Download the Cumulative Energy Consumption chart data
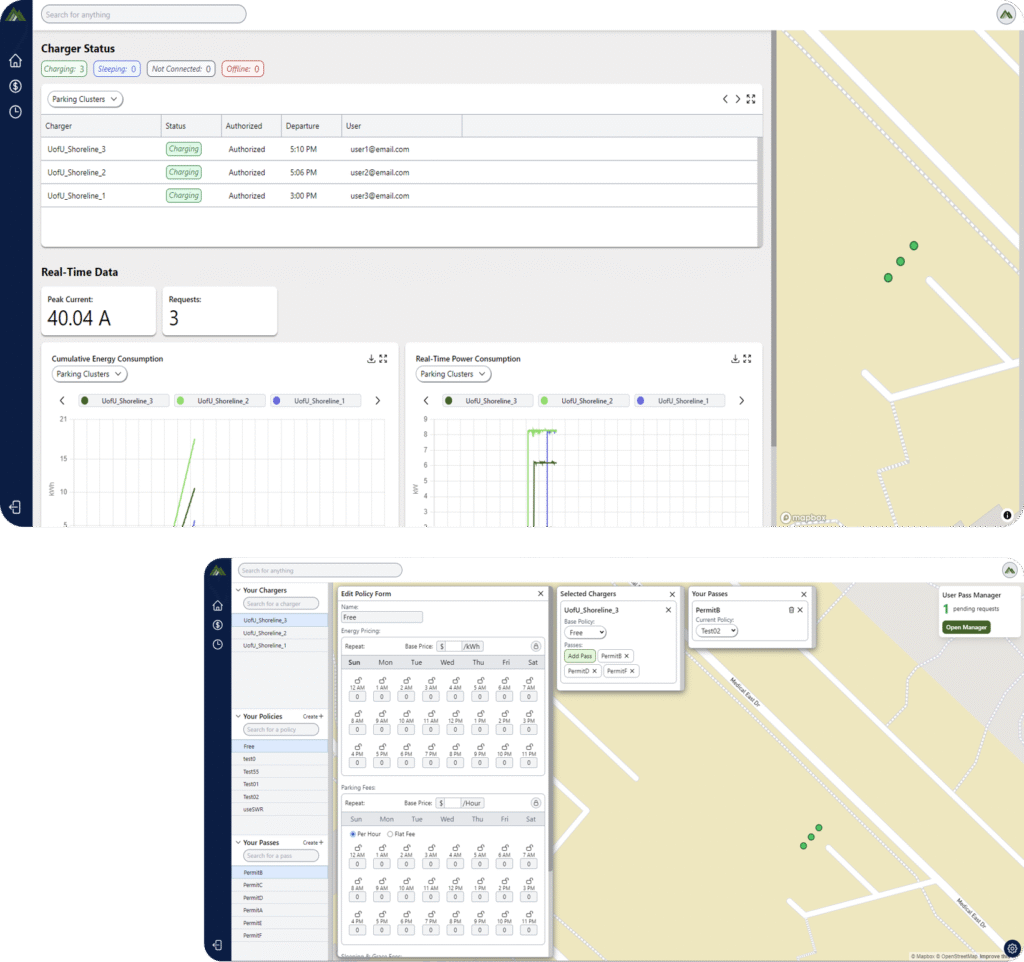Screen dimensions: 1024x962 [371, 359]
